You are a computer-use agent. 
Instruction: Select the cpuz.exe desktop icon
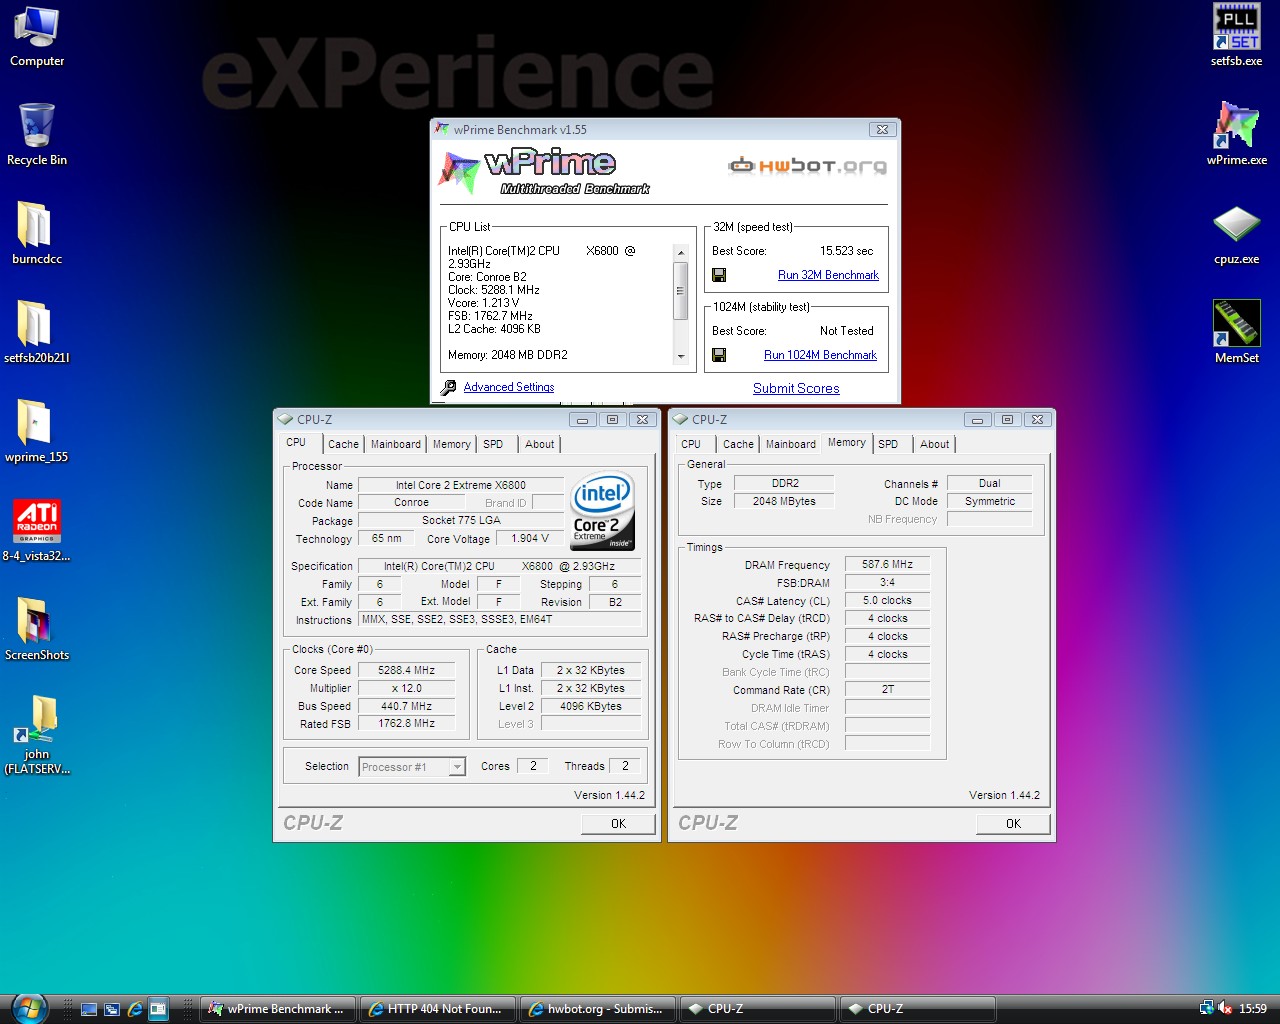tap(1236, 234)
